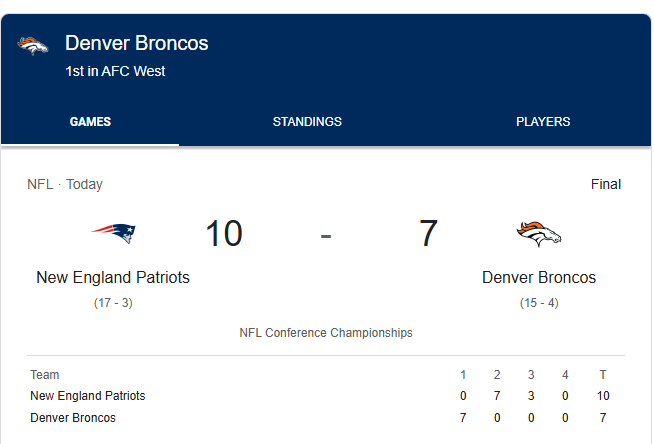Click the New England Patriots logo

point(113,233)
